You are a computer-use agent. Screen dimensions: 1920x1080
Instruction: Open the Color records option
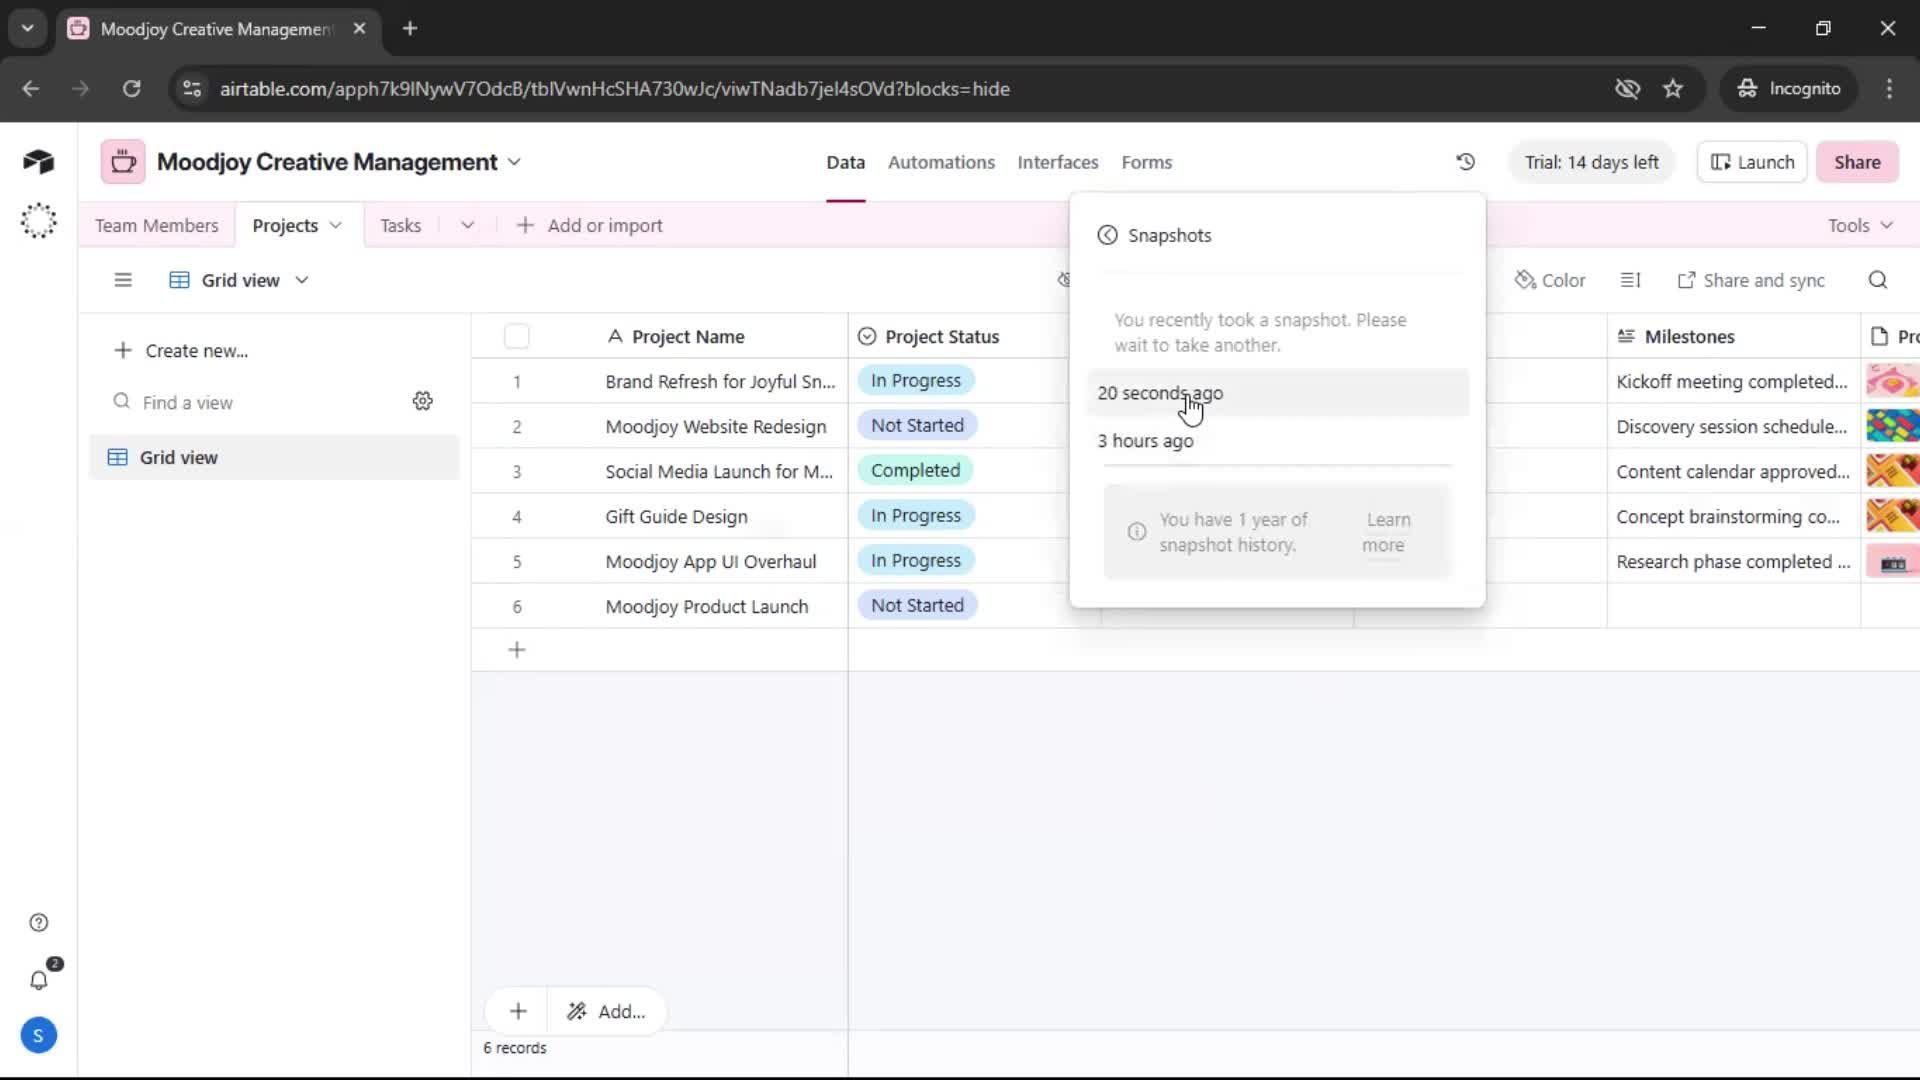click(x=1550, y=280)
